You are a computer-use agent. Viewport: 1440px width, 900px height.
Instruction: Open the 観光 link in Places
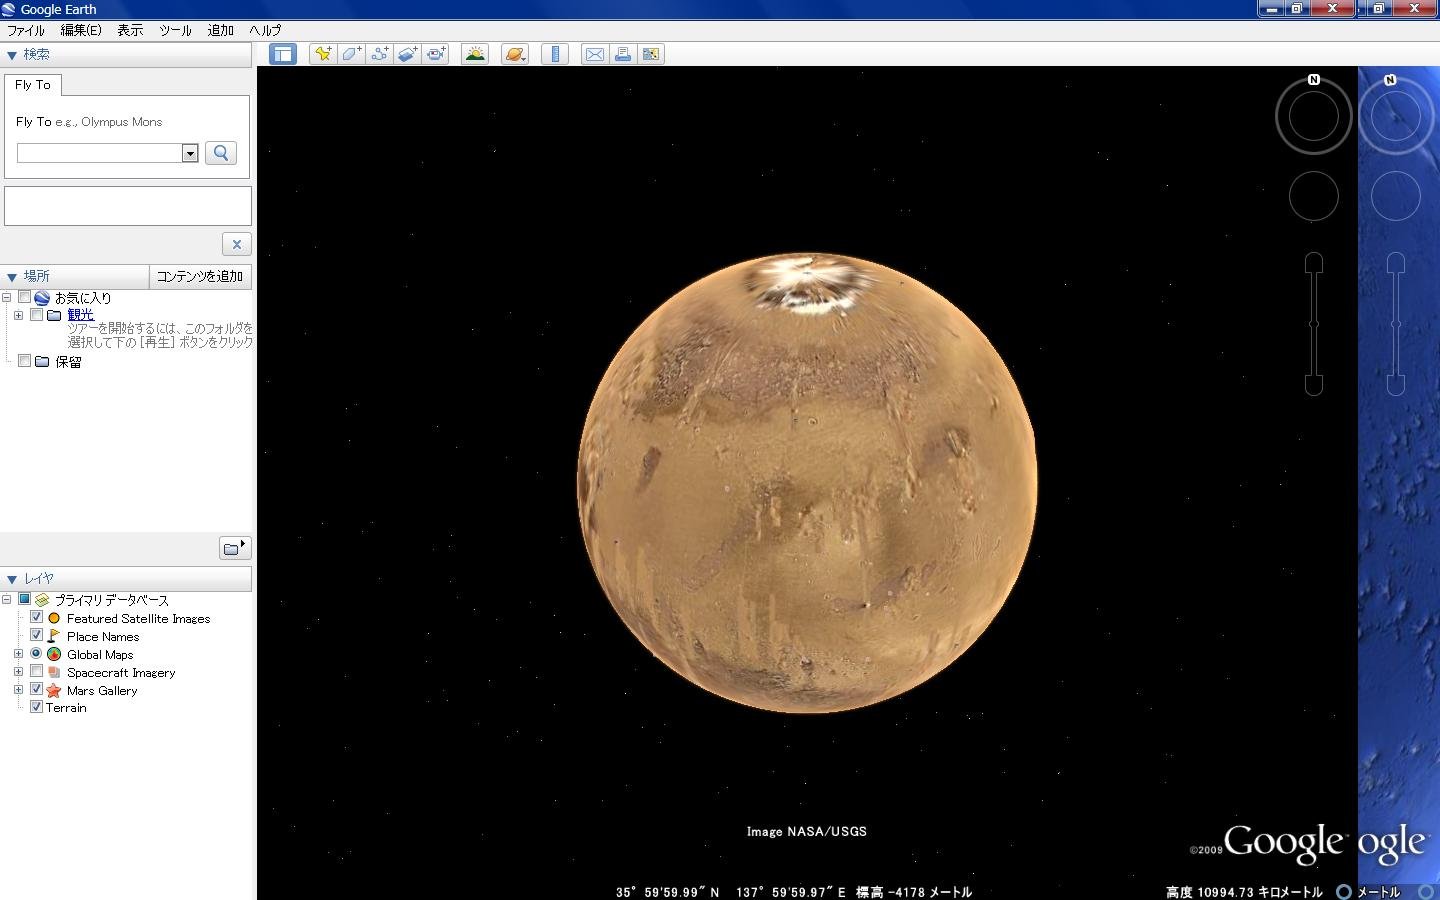coord(81,314)
